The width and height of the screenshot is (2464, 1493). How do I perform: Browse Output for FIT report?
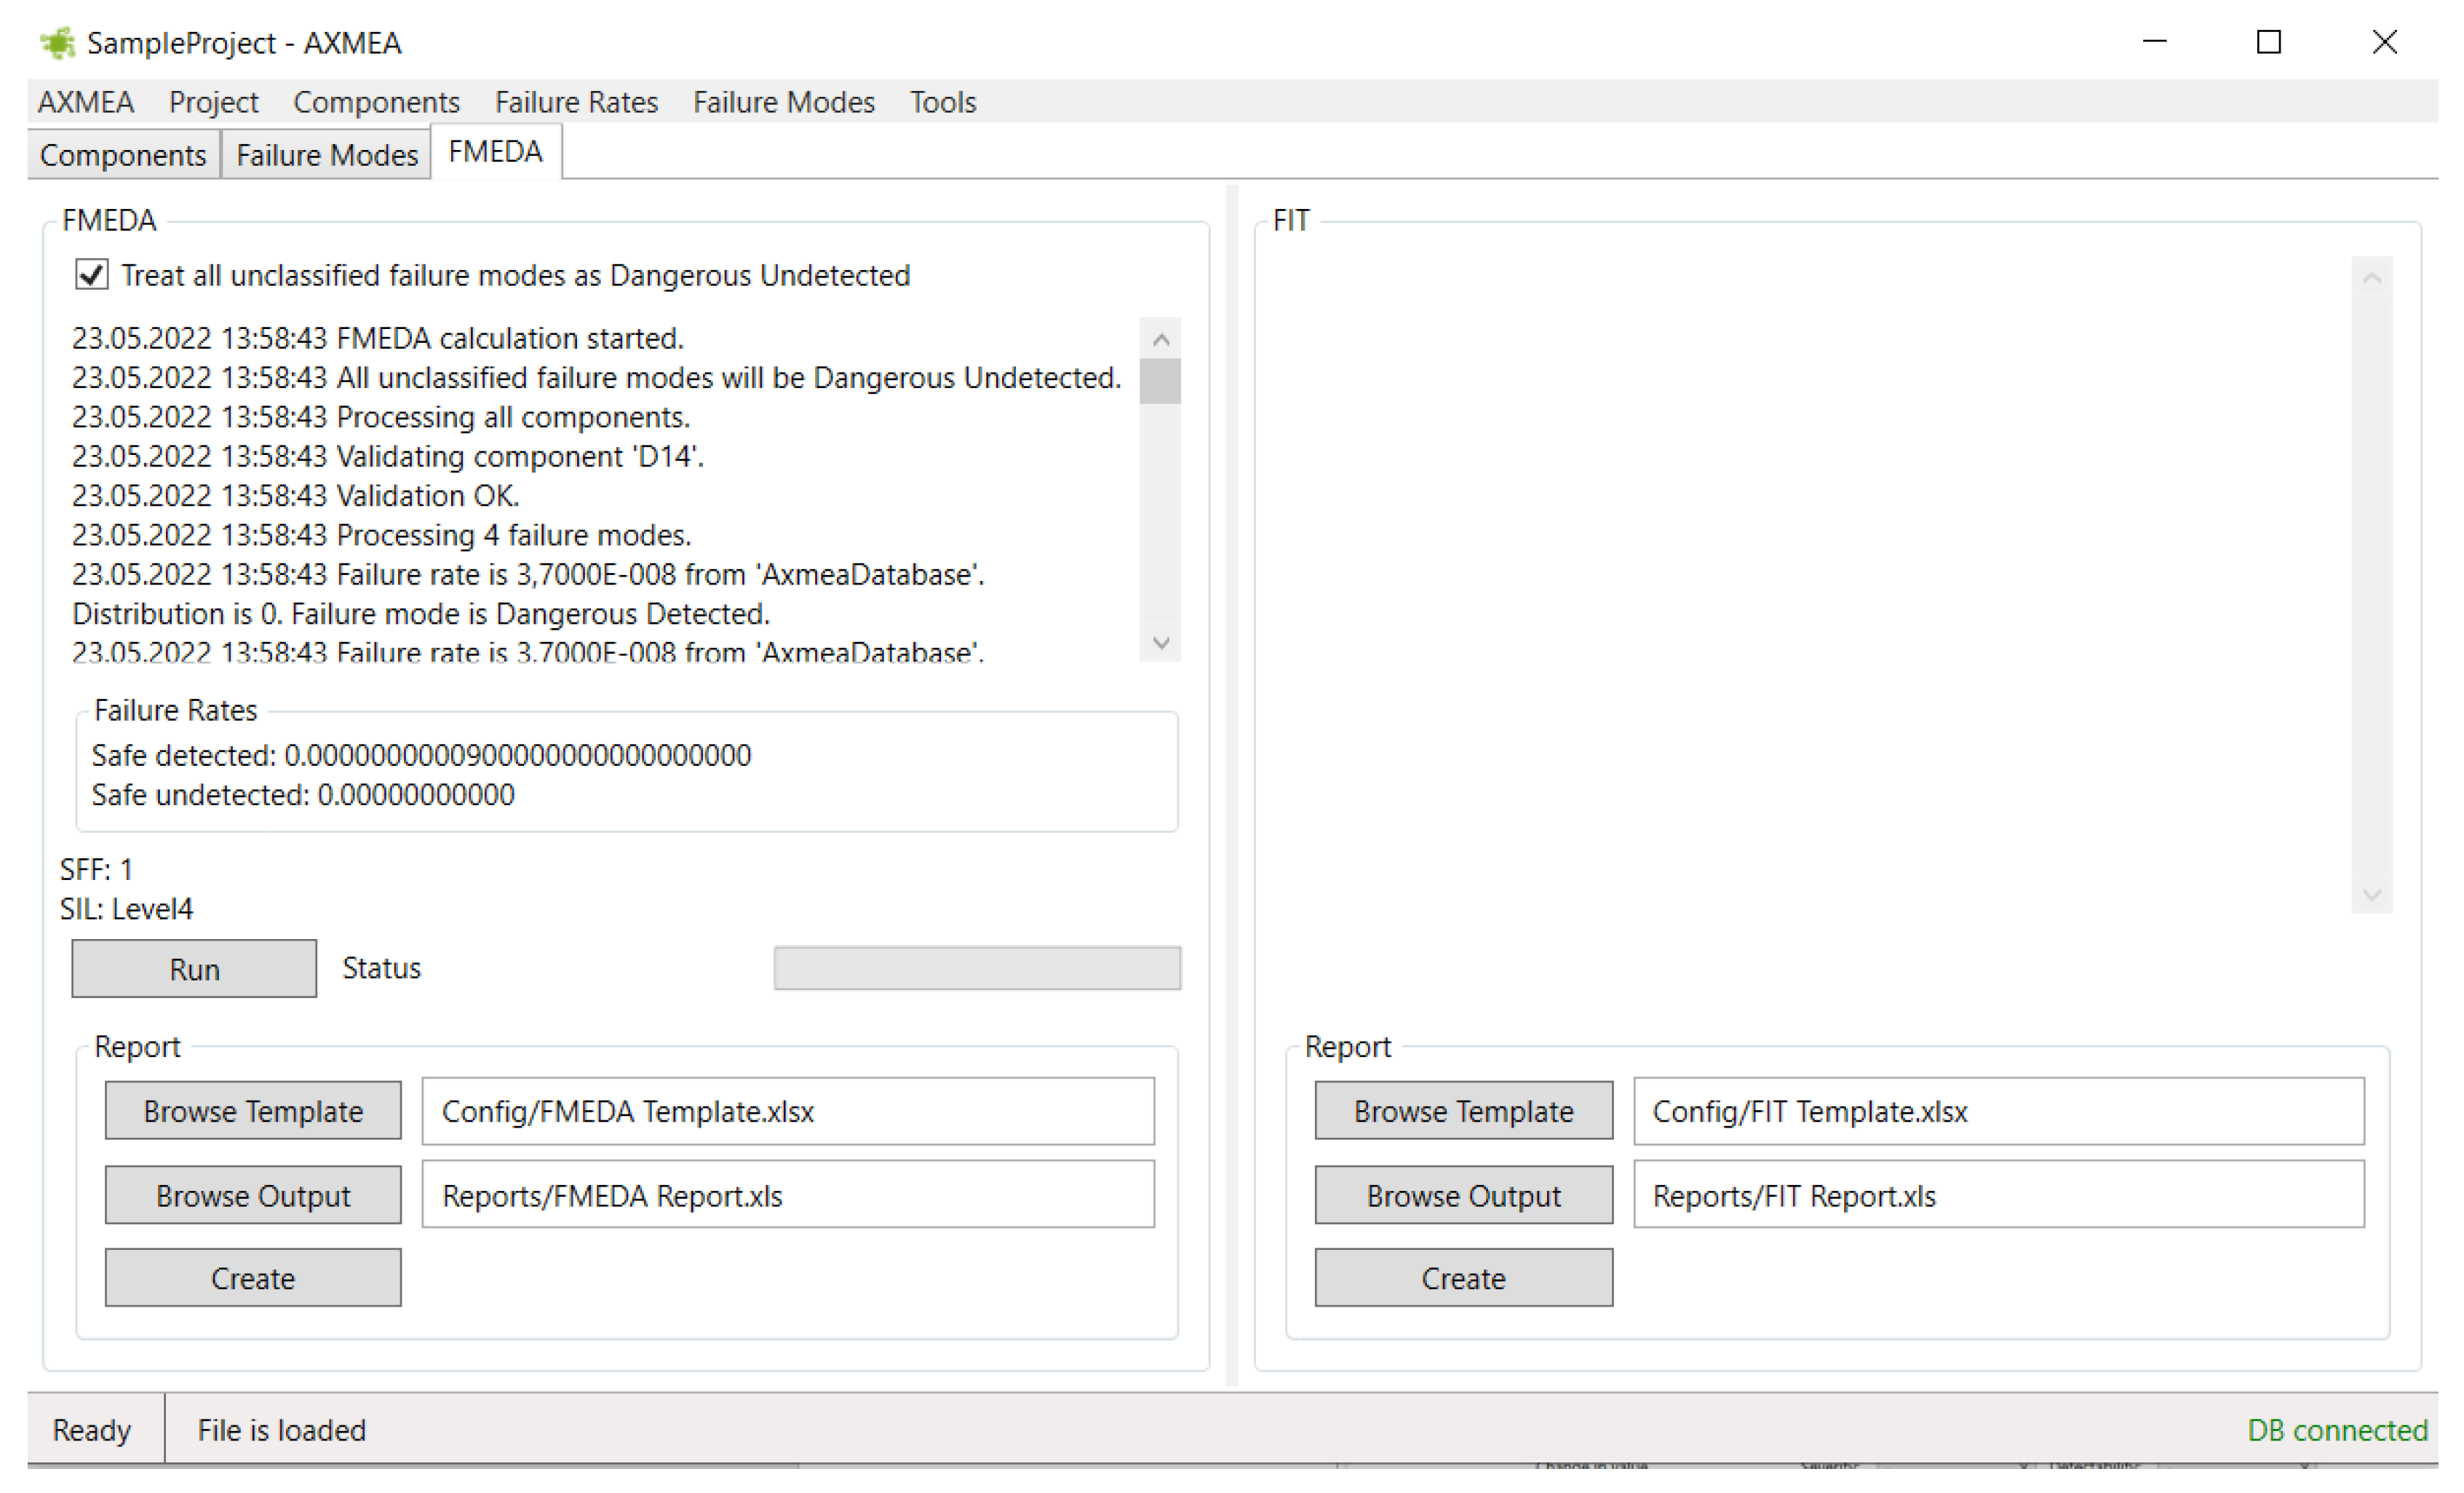1463,1195
